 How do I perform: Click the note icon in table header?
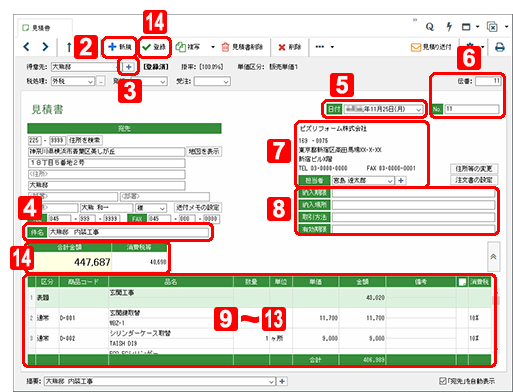tap(462, 282)
